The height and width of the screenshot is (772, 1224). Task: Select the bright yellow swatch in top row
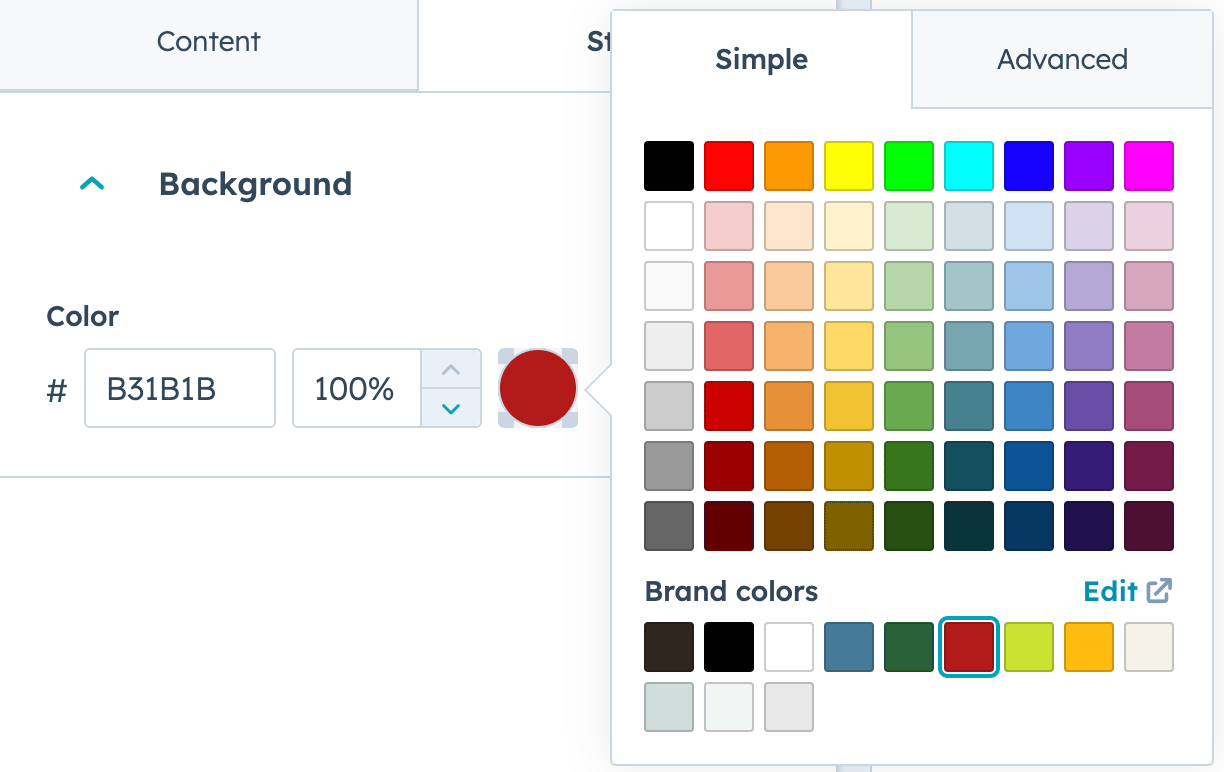849,166
